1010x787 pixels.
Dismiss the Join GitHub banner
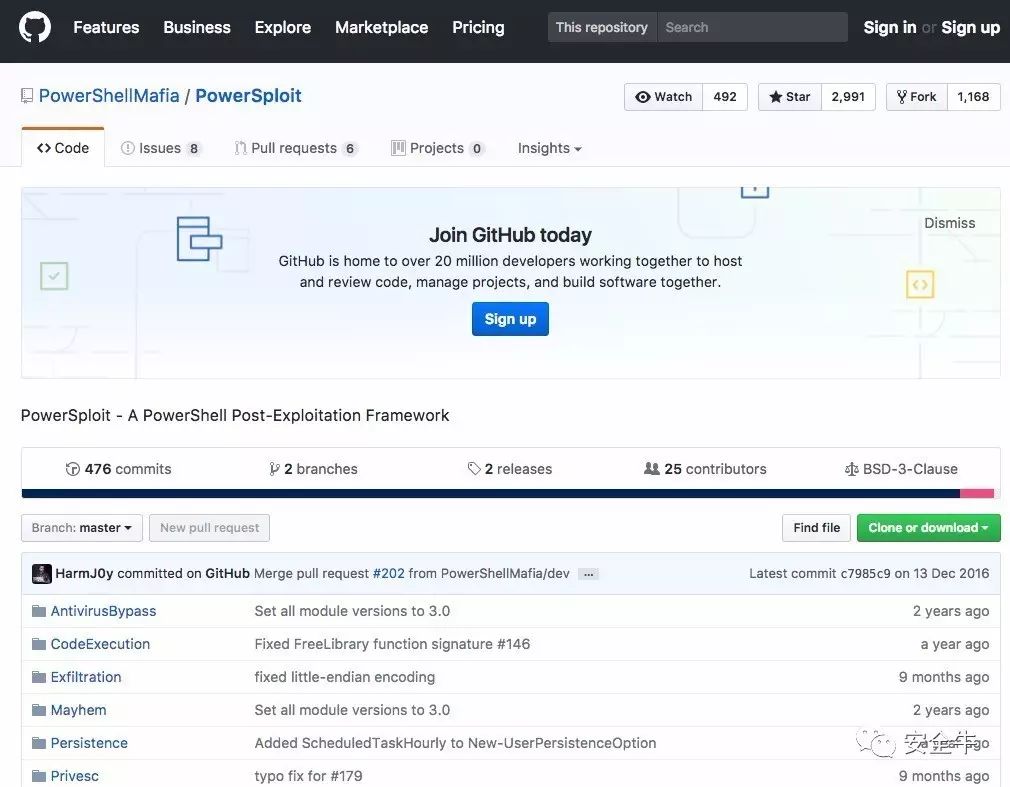point(949,223)
